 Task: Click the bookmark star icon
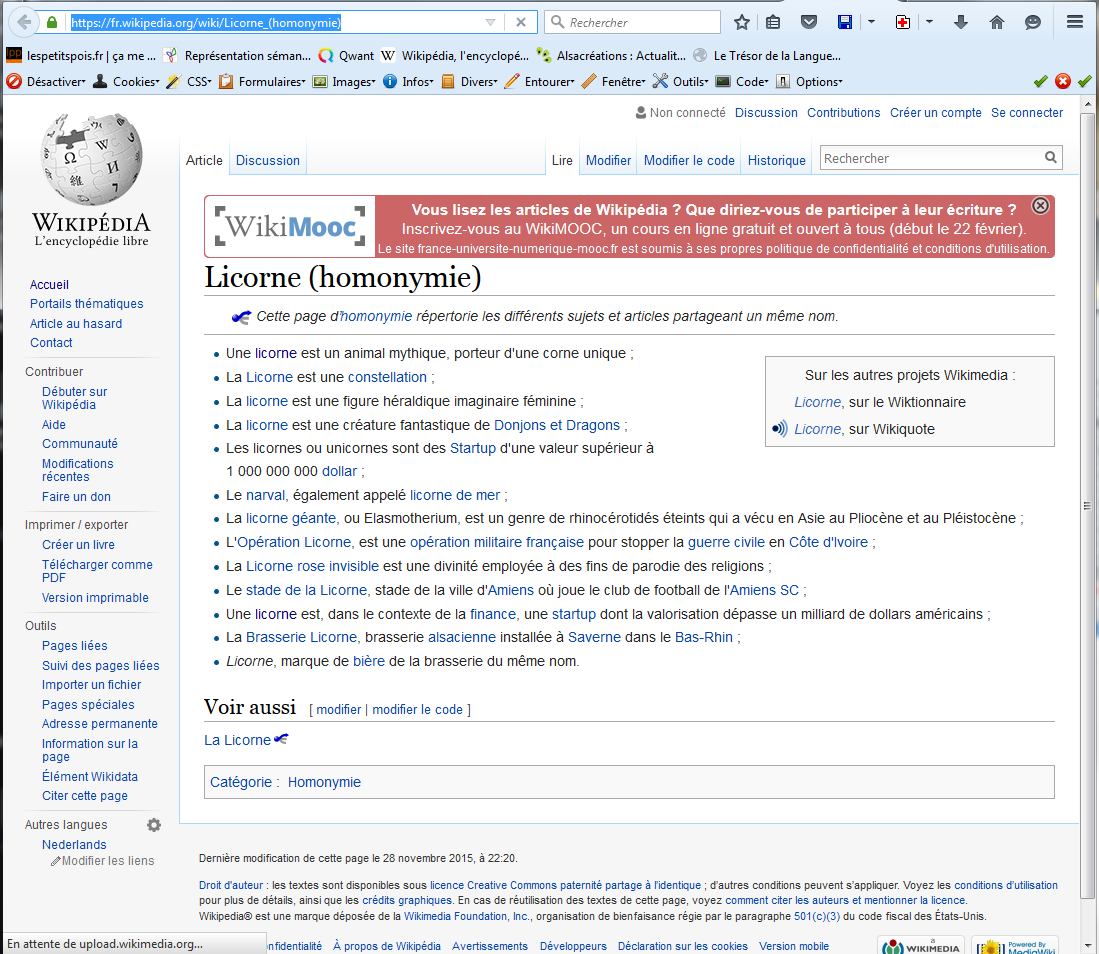[742, 22]
